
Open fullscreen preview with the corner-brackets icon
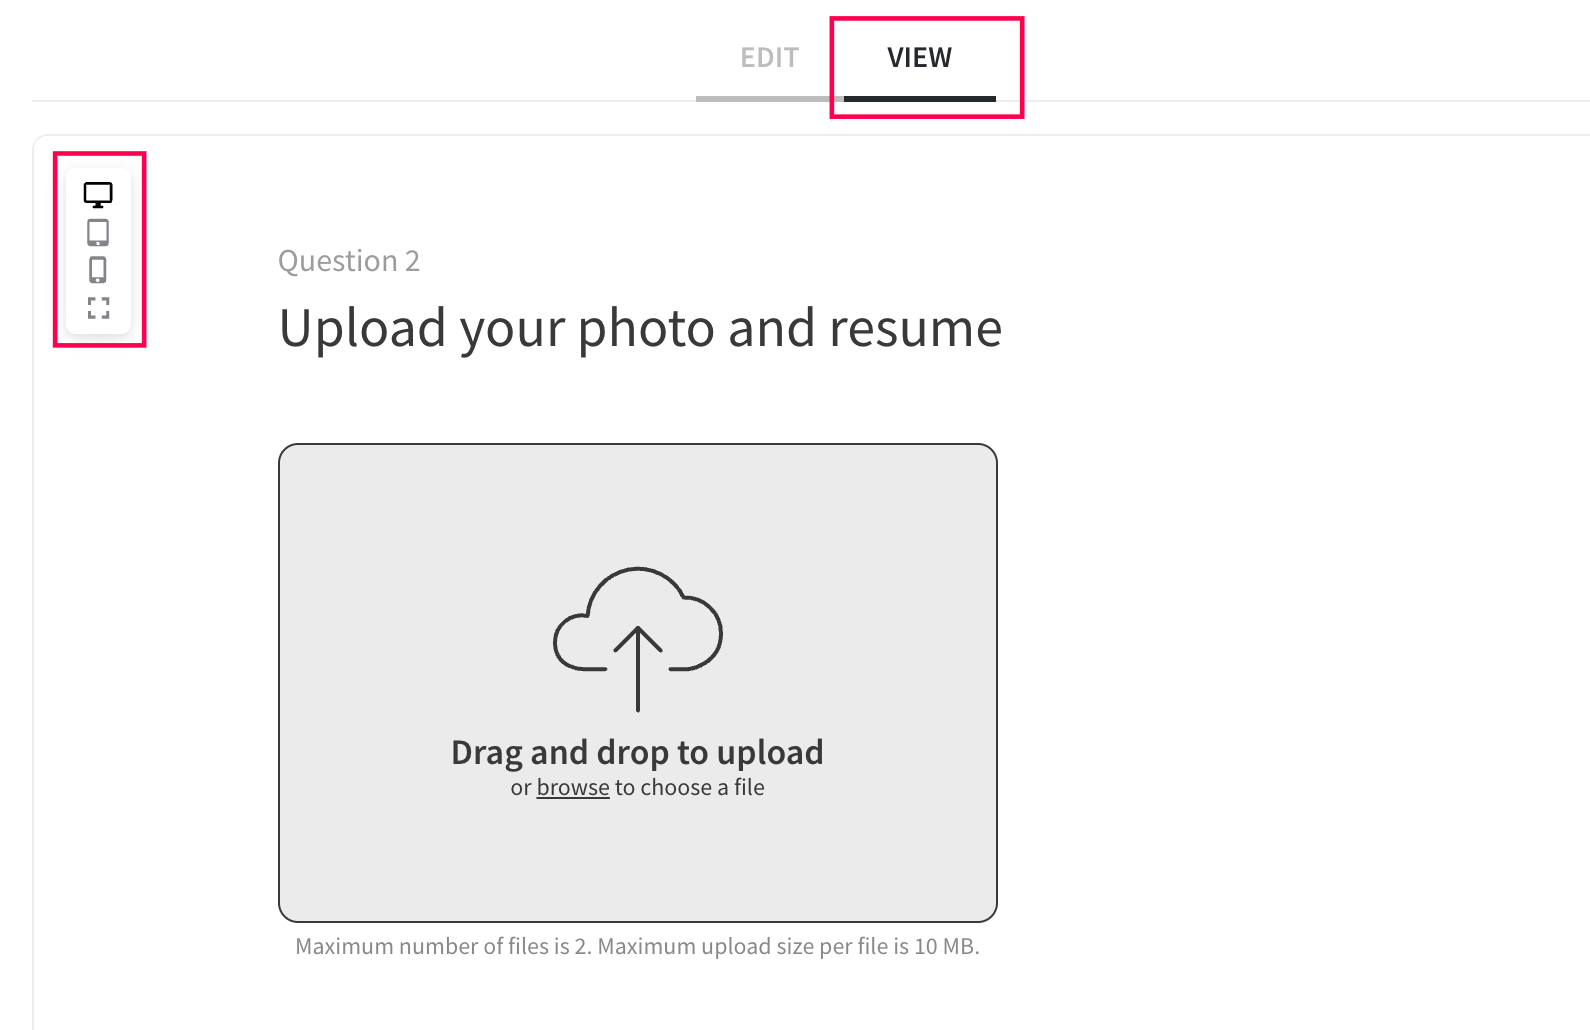click(98, 308)
